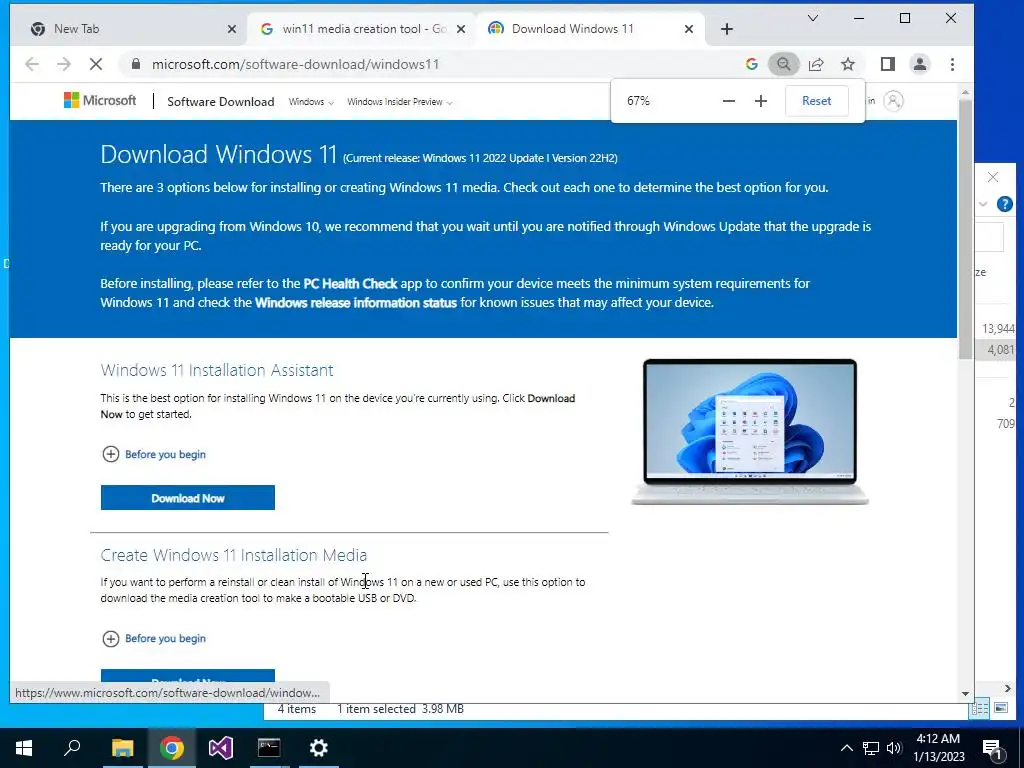This screenshot has height=768, width=1024.
Task: Click the Microsoft logo
Action: [100, 101]
